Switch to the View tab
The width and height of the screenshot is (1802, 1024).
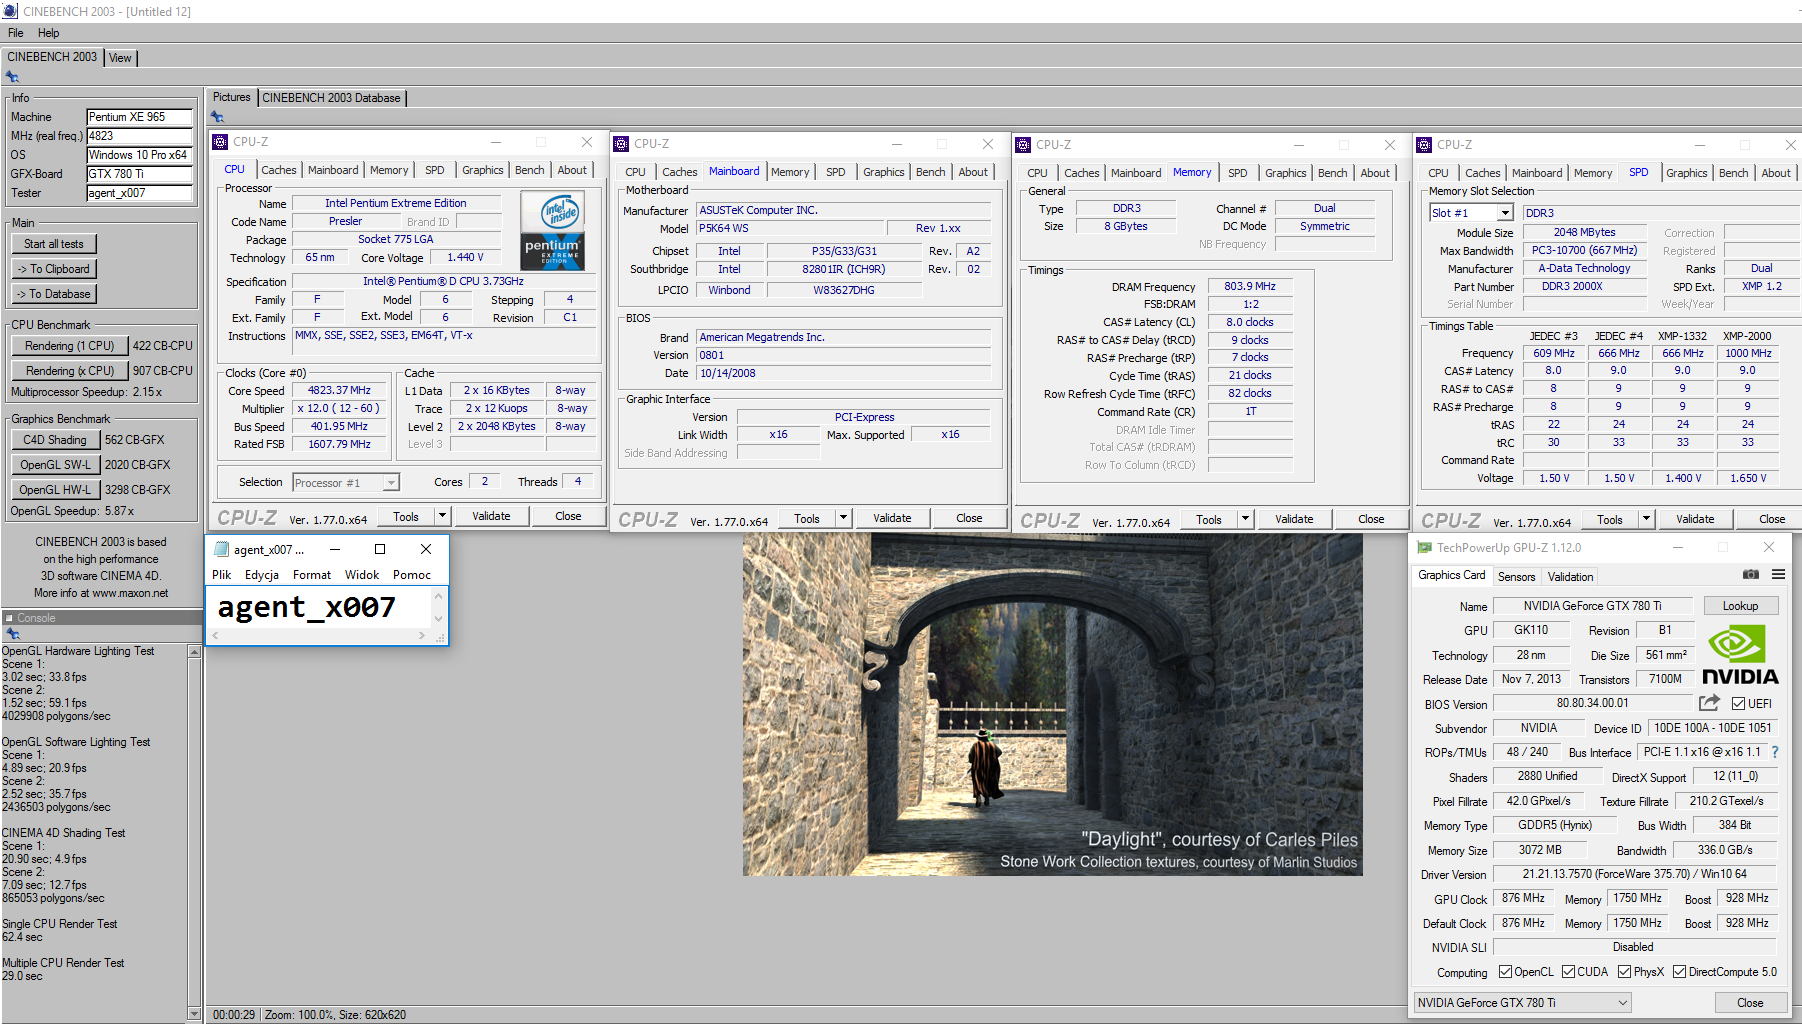pyautogui.click(x=120, y=58)
